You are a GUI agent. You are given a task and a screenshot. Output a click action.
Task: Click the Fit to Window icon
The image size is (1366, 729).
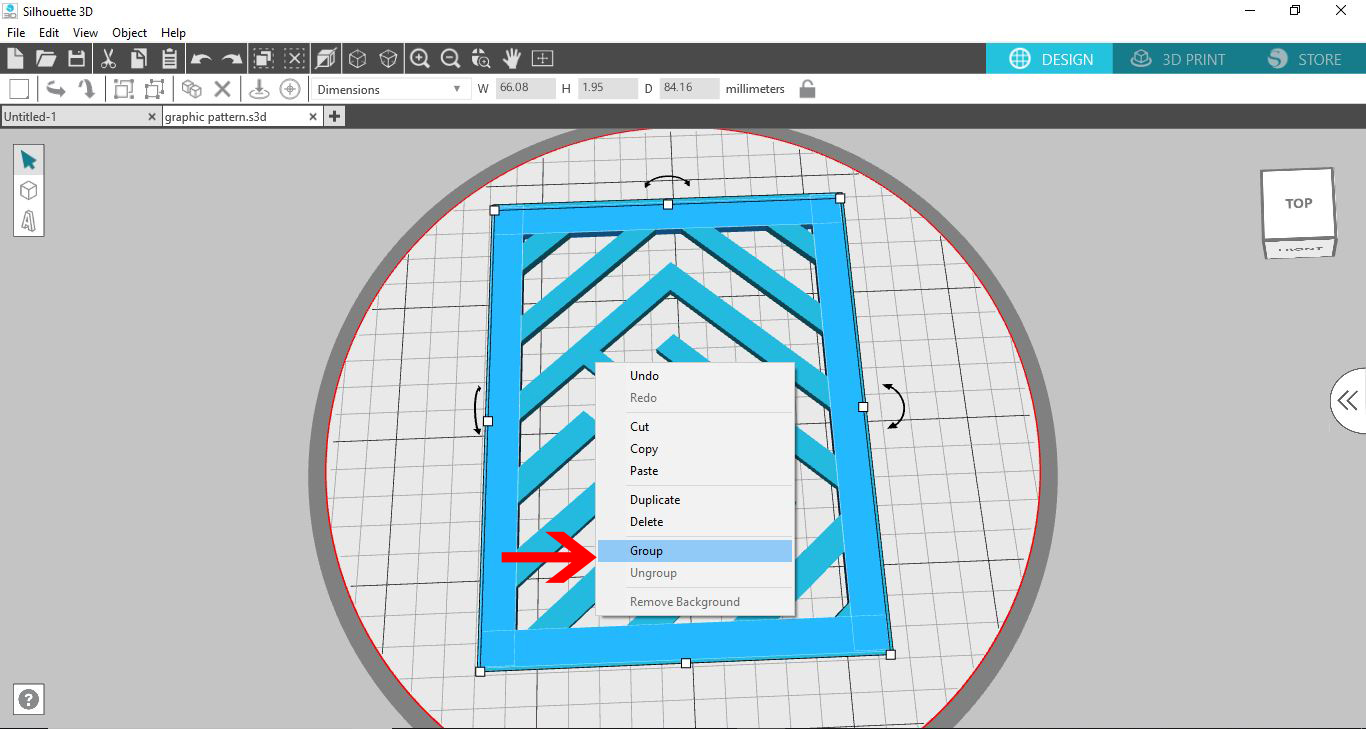click(542, 58)
